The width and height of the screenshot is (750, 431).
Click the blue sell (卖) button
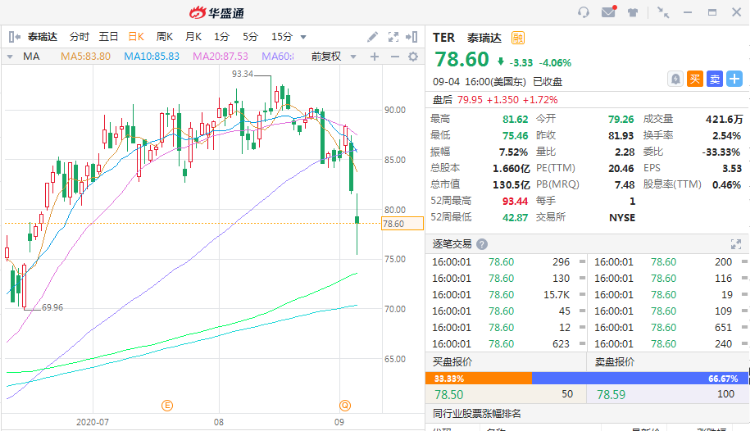(715, 79)
